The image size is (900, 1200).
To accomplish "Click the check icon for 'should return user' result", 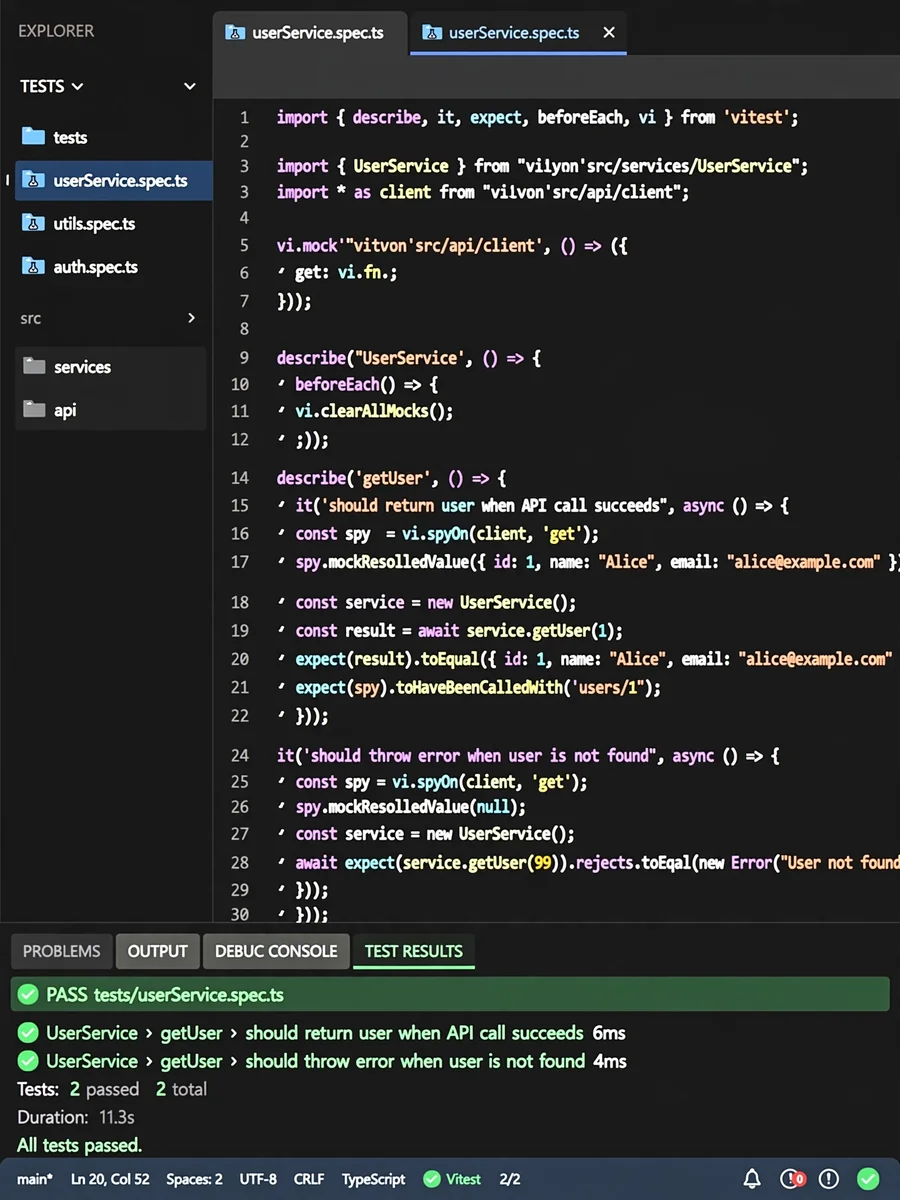I will (28, 1032).
